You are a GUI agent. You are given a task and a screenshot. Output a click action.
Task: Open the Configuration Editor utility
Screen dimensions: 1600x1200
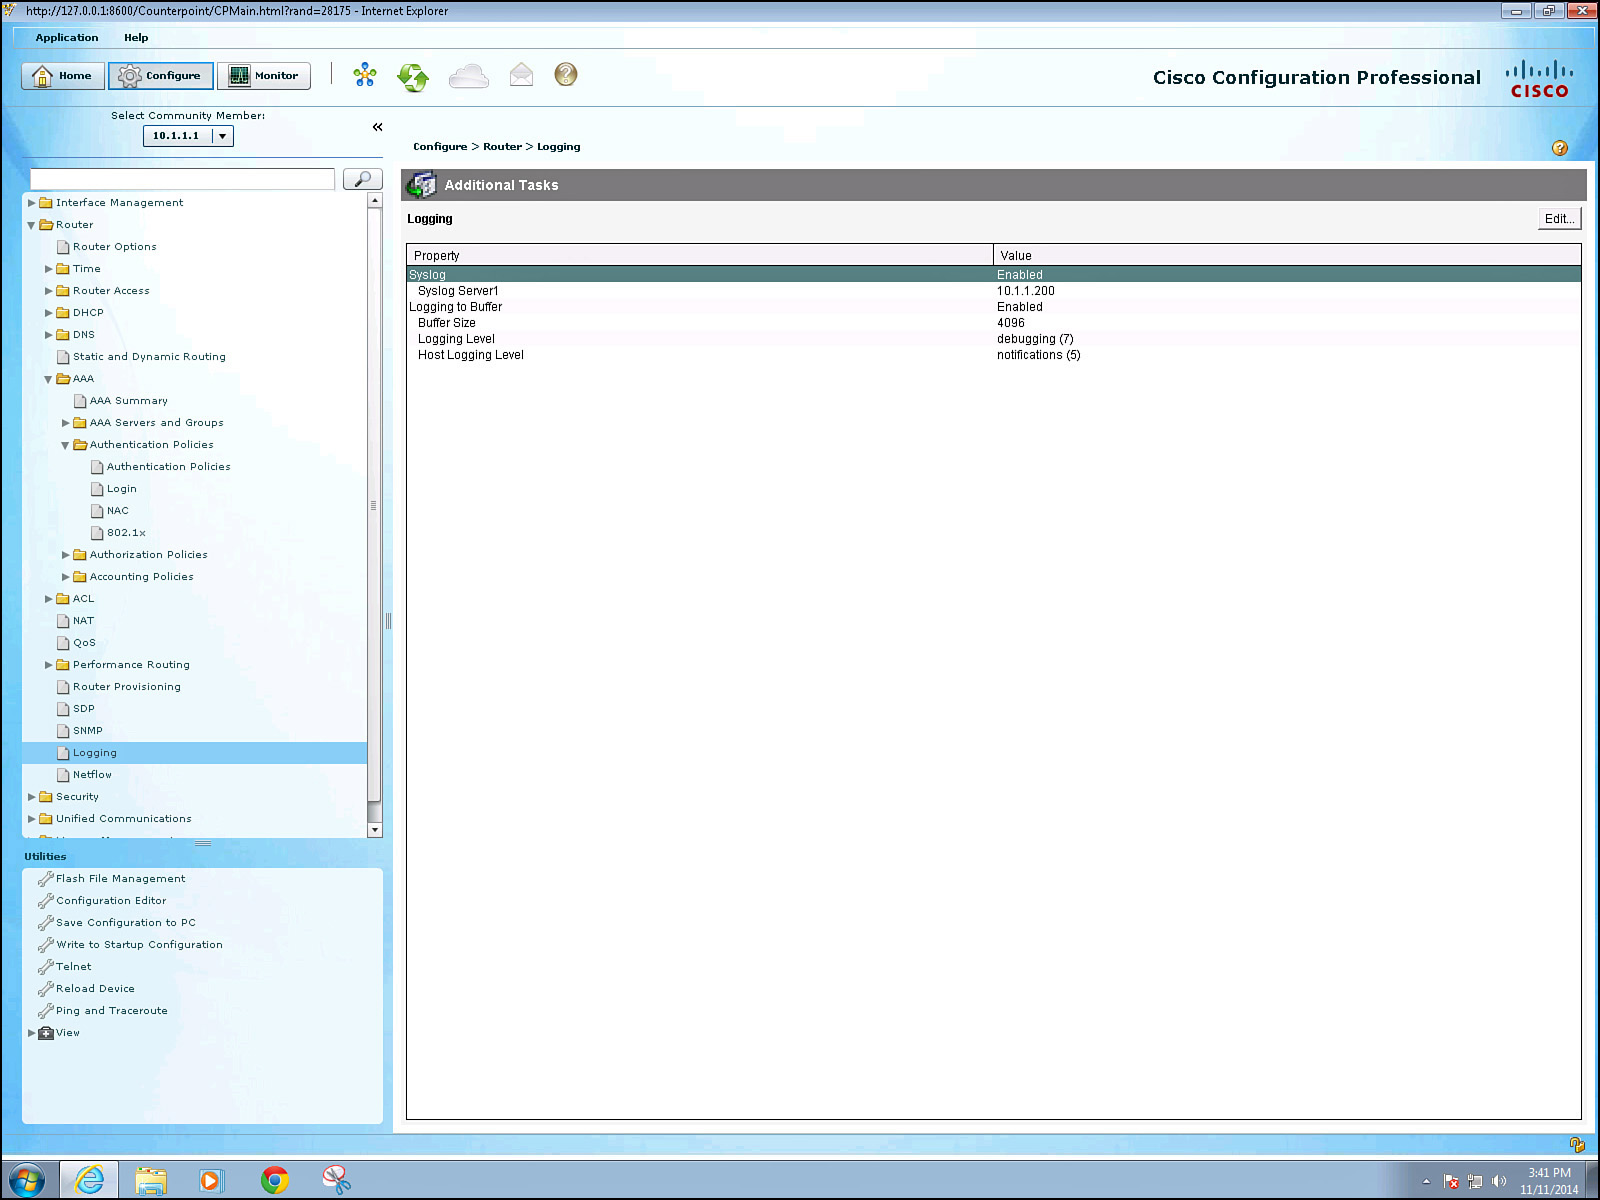111,901
